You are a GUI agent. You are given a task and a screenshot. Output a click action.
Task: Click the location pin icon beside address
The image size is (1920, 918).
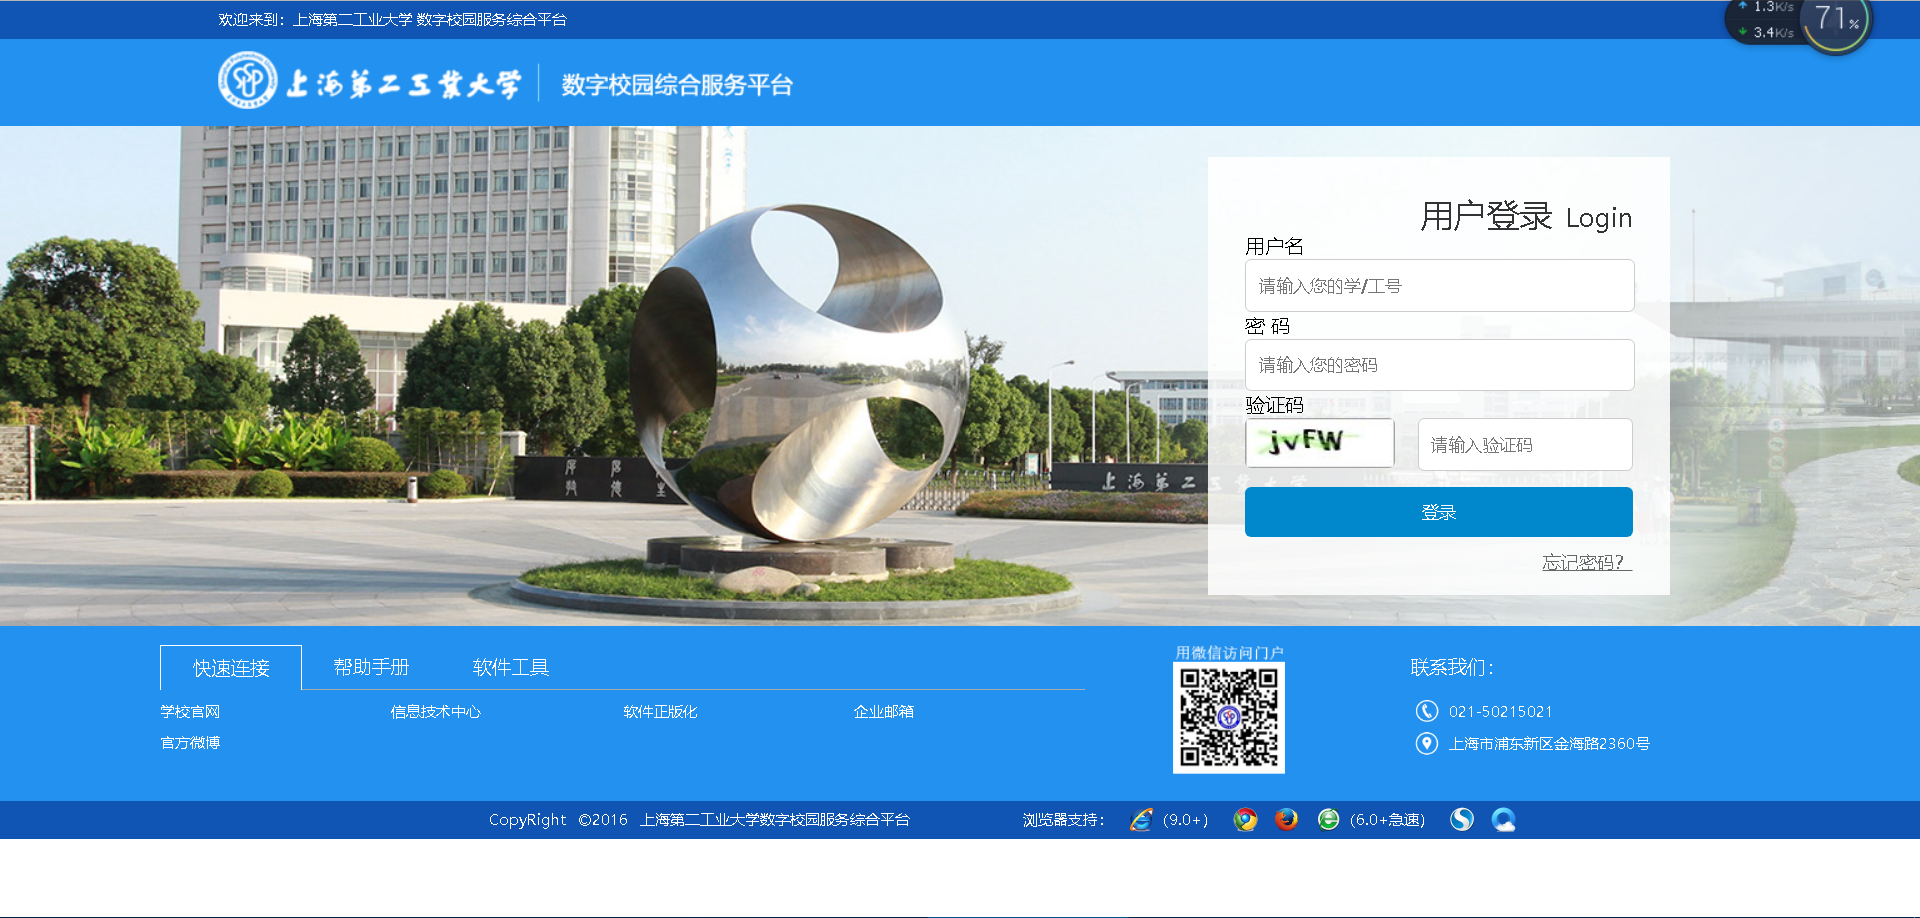pos(1427,743)
